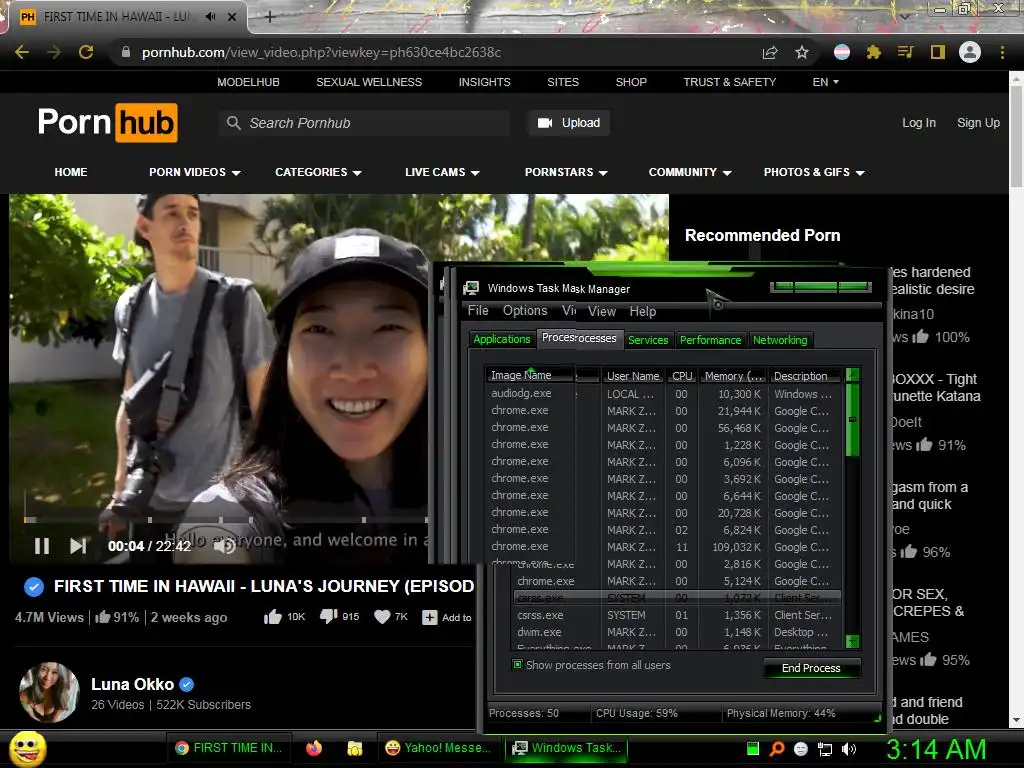Click the Upload button

click(569, 123)
